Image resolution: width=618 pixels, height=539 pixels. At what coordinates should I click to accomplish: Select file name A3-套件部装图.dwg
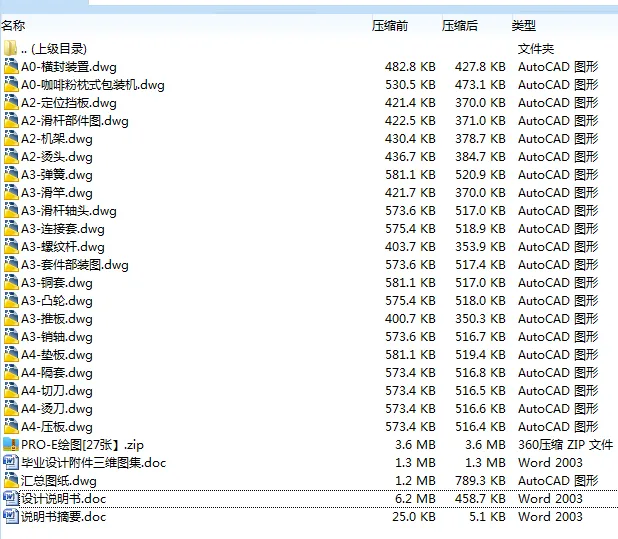[x=75, y=265]
